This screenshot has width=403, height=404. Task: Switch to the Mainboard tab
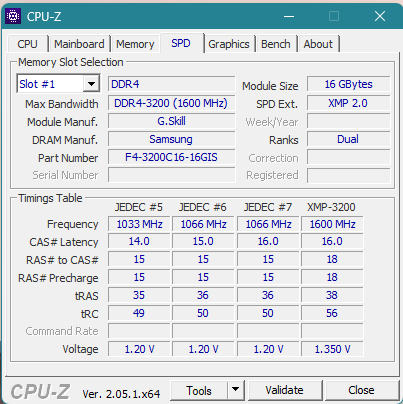(79, 44)
